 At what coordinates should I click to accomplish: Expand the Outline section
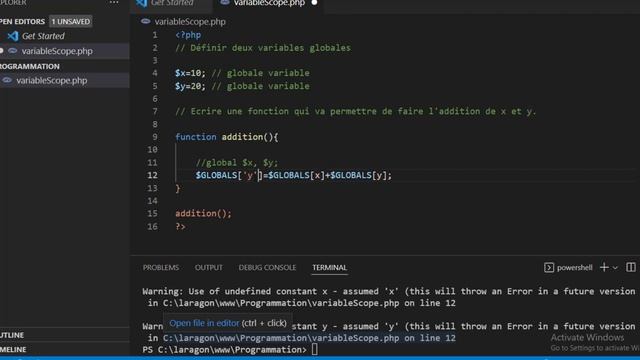coord(12,335)
